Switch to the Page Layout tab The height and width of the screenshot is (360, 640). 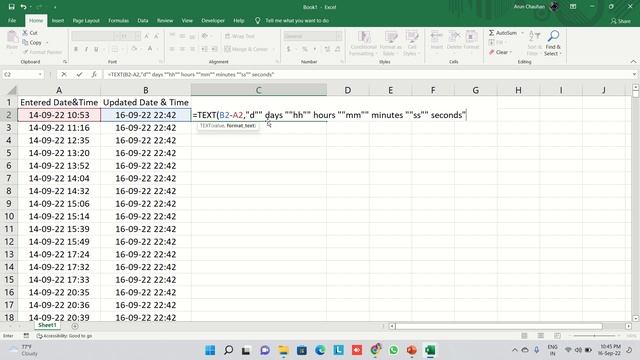click(86, 20)
